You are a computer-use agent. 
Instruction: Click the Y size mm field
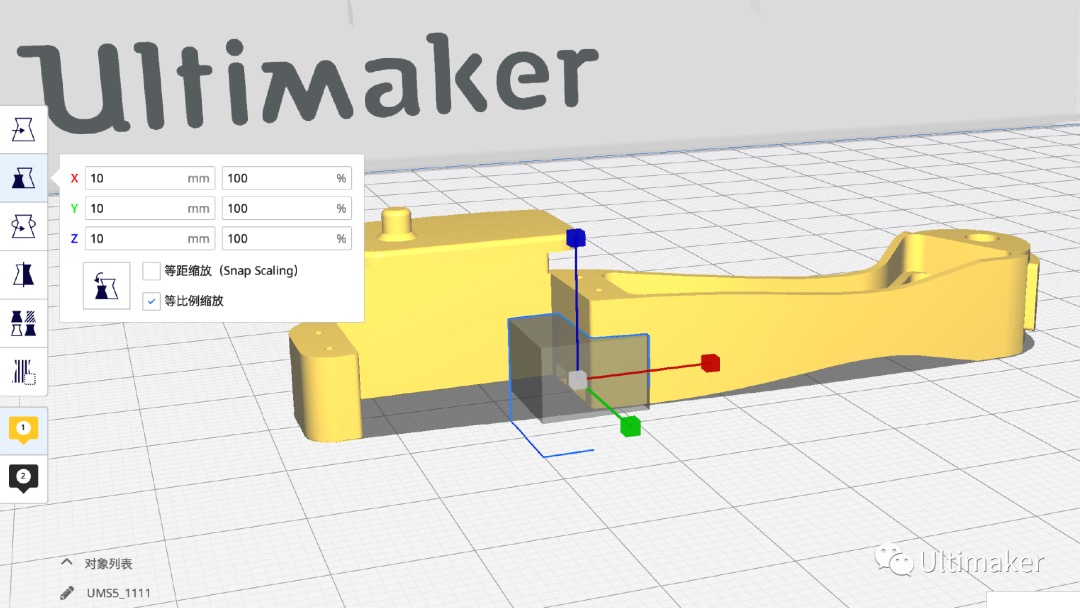pos(149,209)
